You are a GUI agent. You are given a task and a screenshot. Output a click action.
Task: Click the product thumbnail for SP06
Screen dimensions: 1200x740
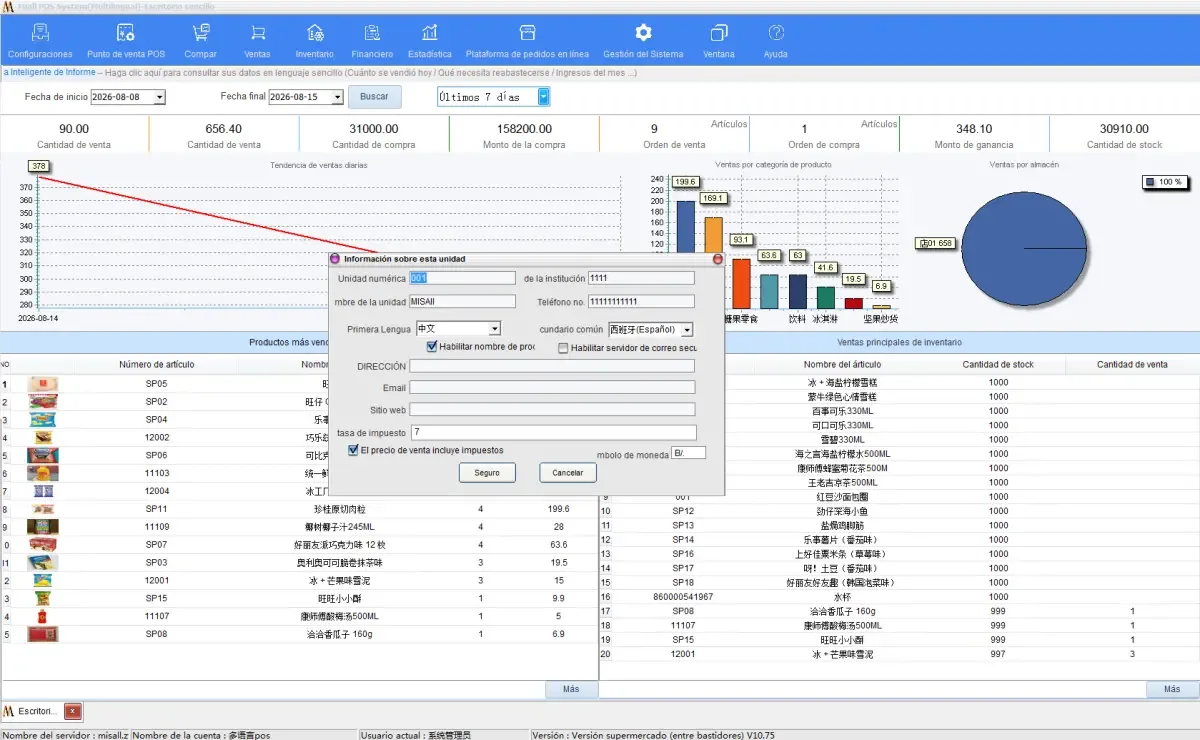coord(42,455)
